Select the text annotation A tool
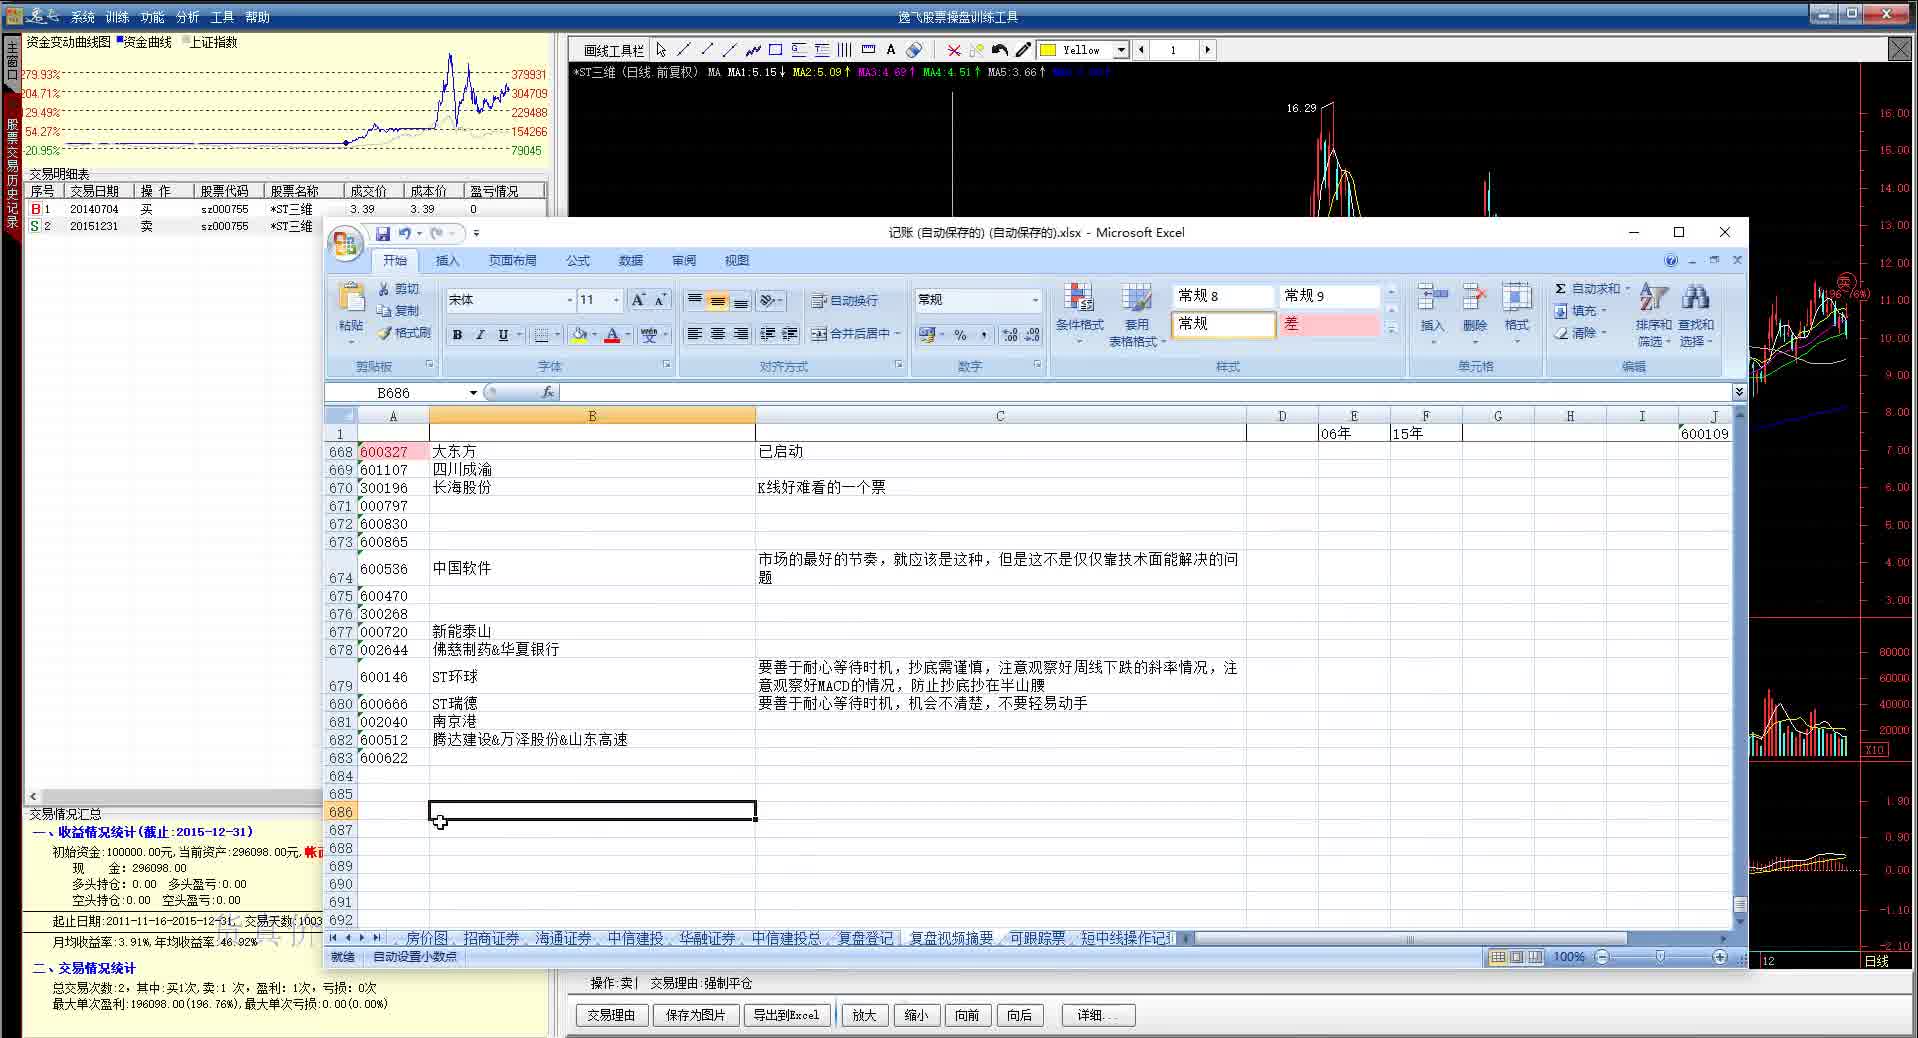The height and width of the screenshot is (1038, 1918). (x=890, y=49)
